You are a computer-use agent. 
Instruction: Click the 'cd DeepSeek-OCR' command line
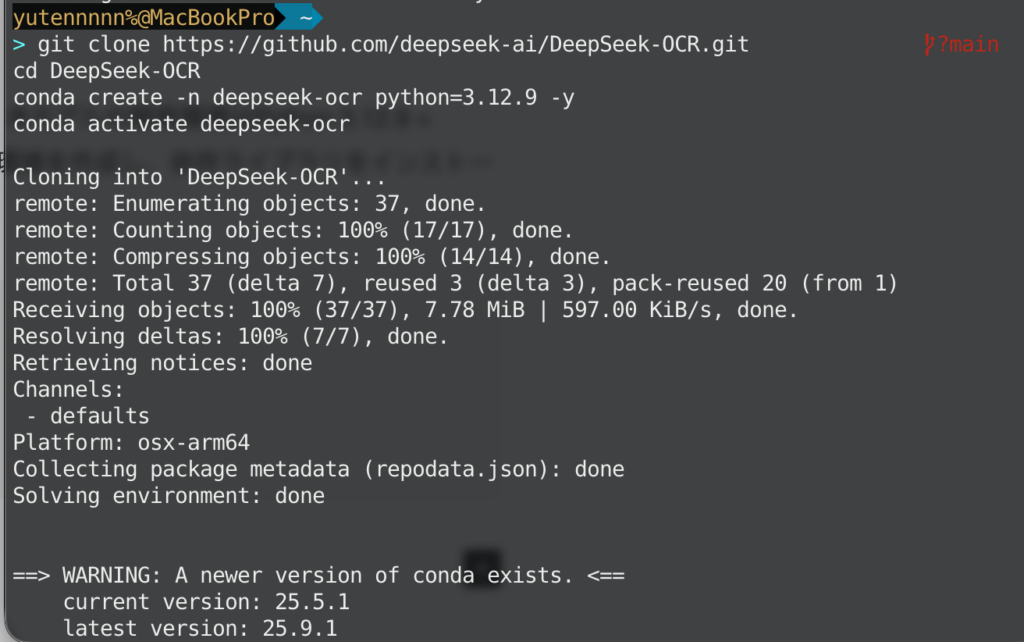(106, 71)
